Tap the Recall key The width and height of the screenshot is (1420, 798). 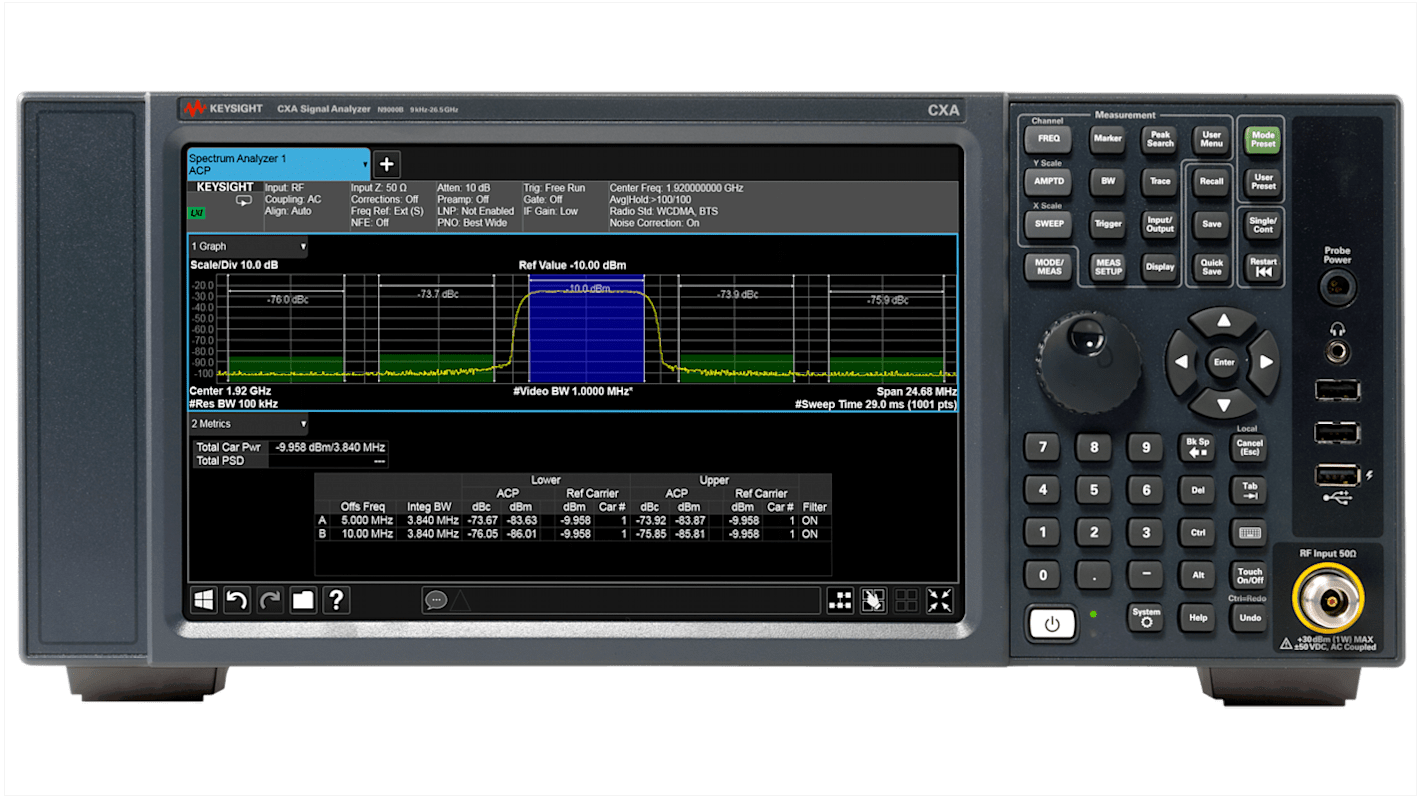tap(1211, 181)
